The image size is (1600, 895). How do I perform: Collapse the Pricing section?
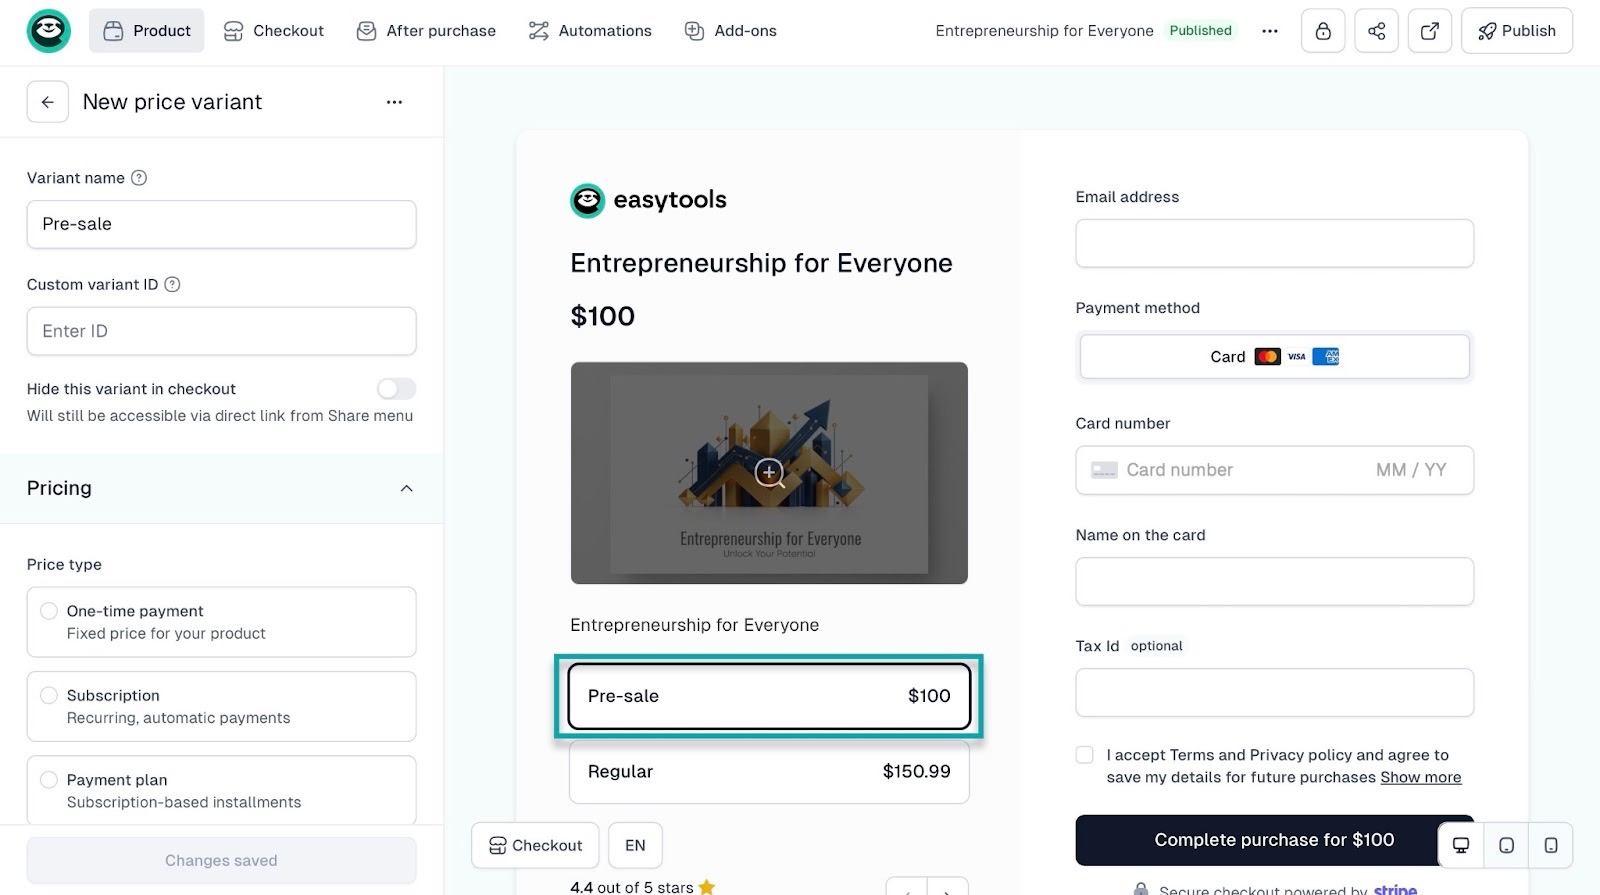(x=407, y=489)
